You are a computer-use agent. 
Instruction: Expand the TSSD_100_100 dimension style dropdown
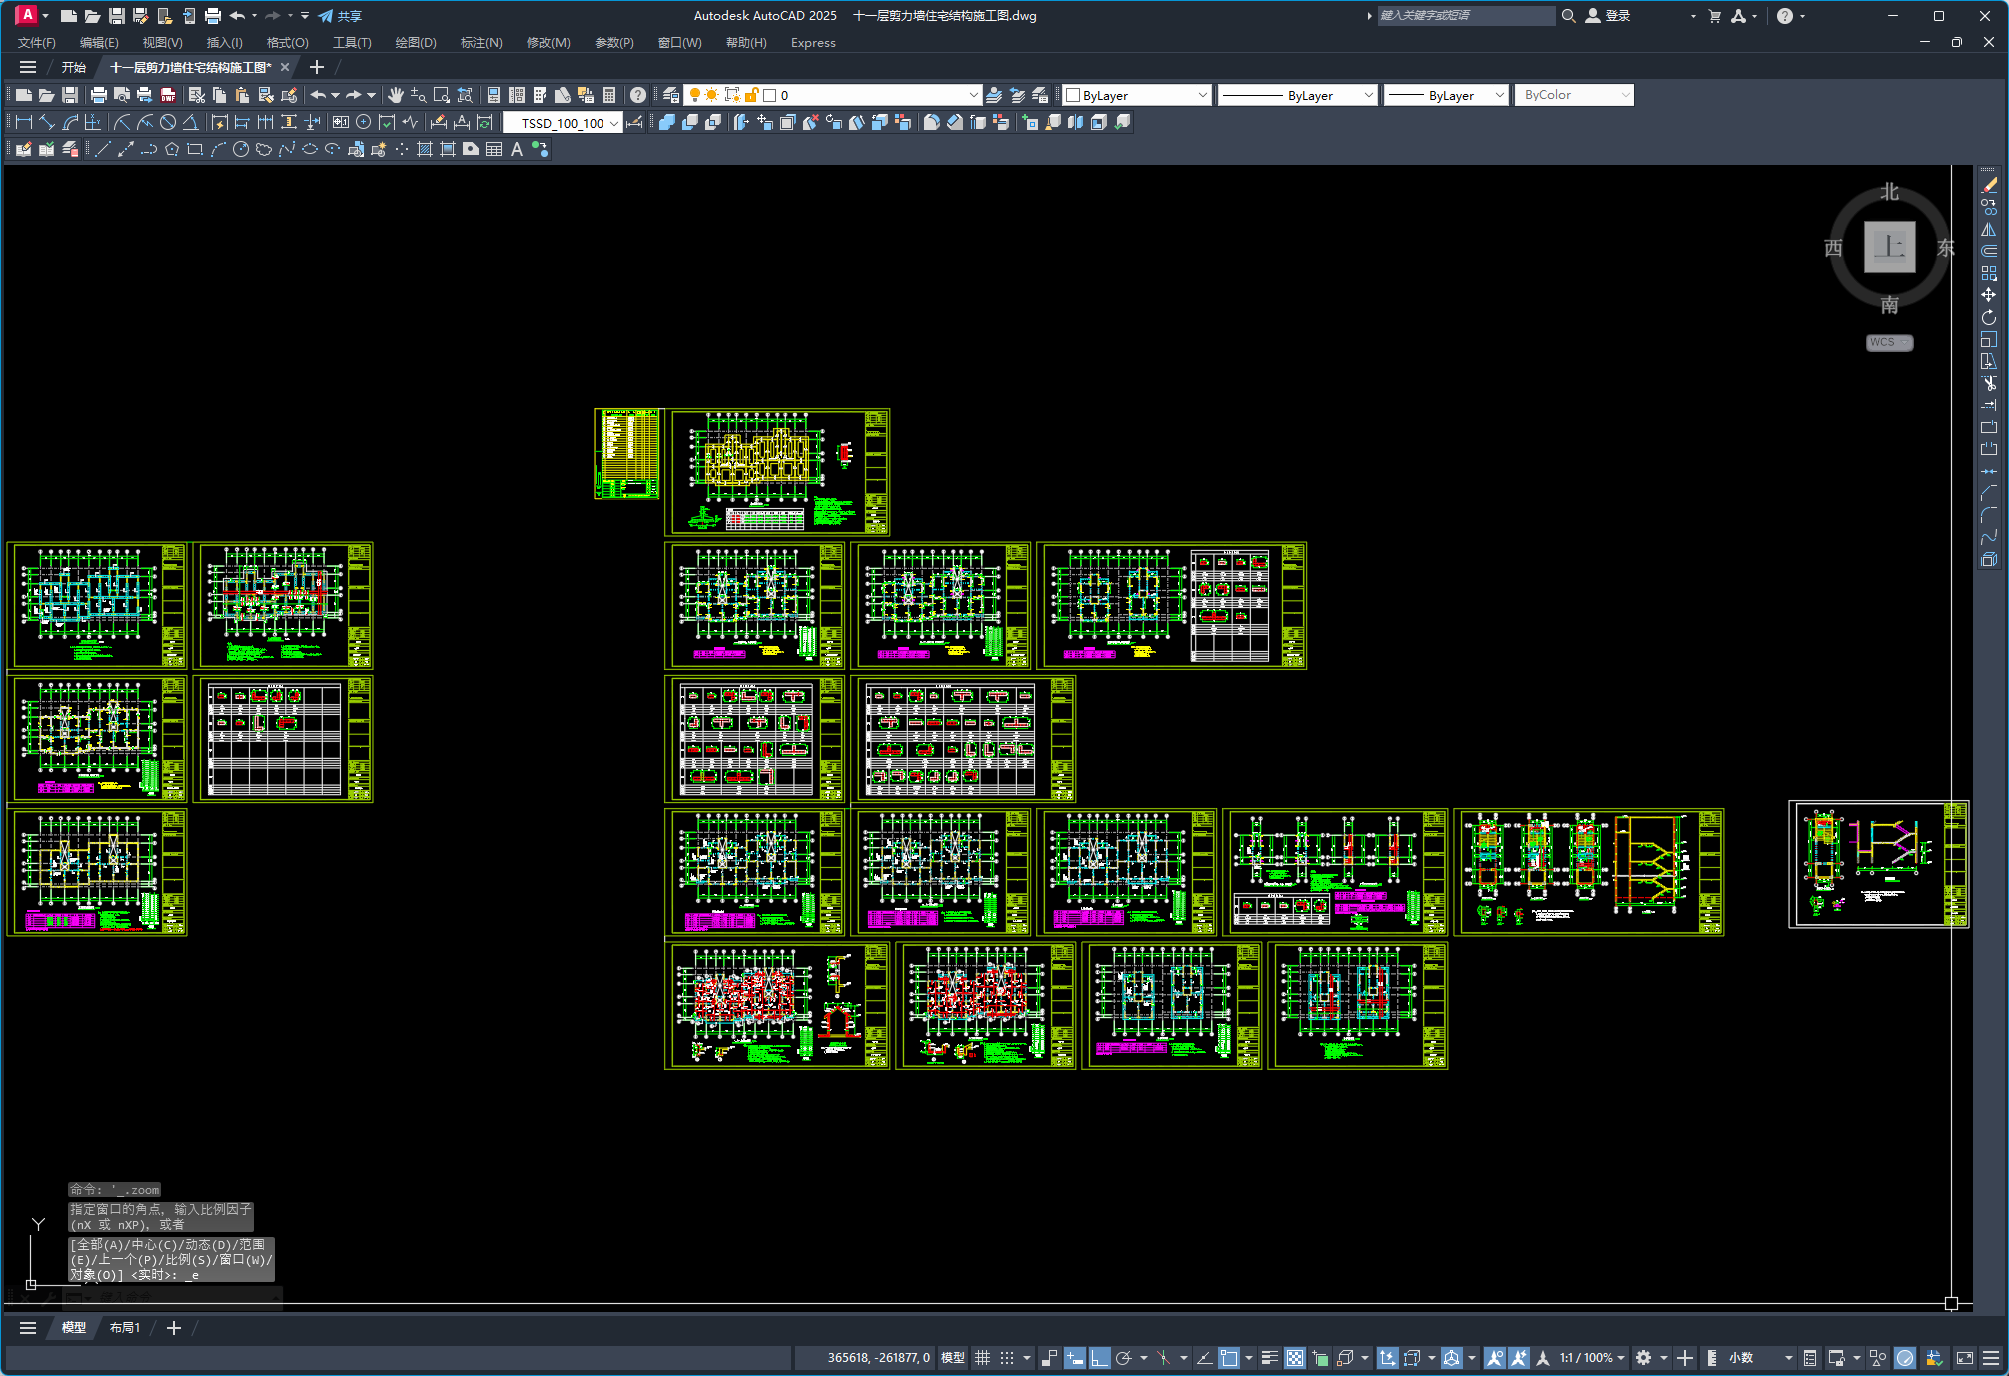(x=613, y=123)
